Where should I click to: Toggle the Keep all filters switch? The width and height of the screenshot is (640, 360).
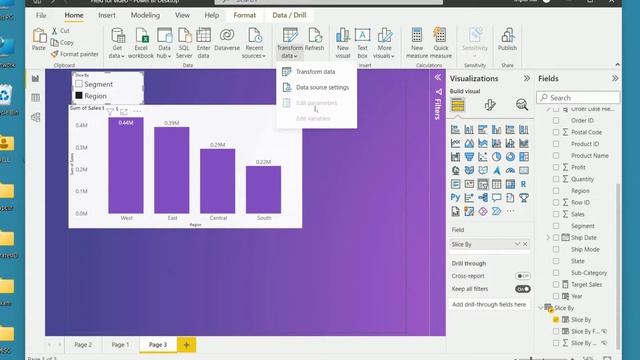pos(522,289)
